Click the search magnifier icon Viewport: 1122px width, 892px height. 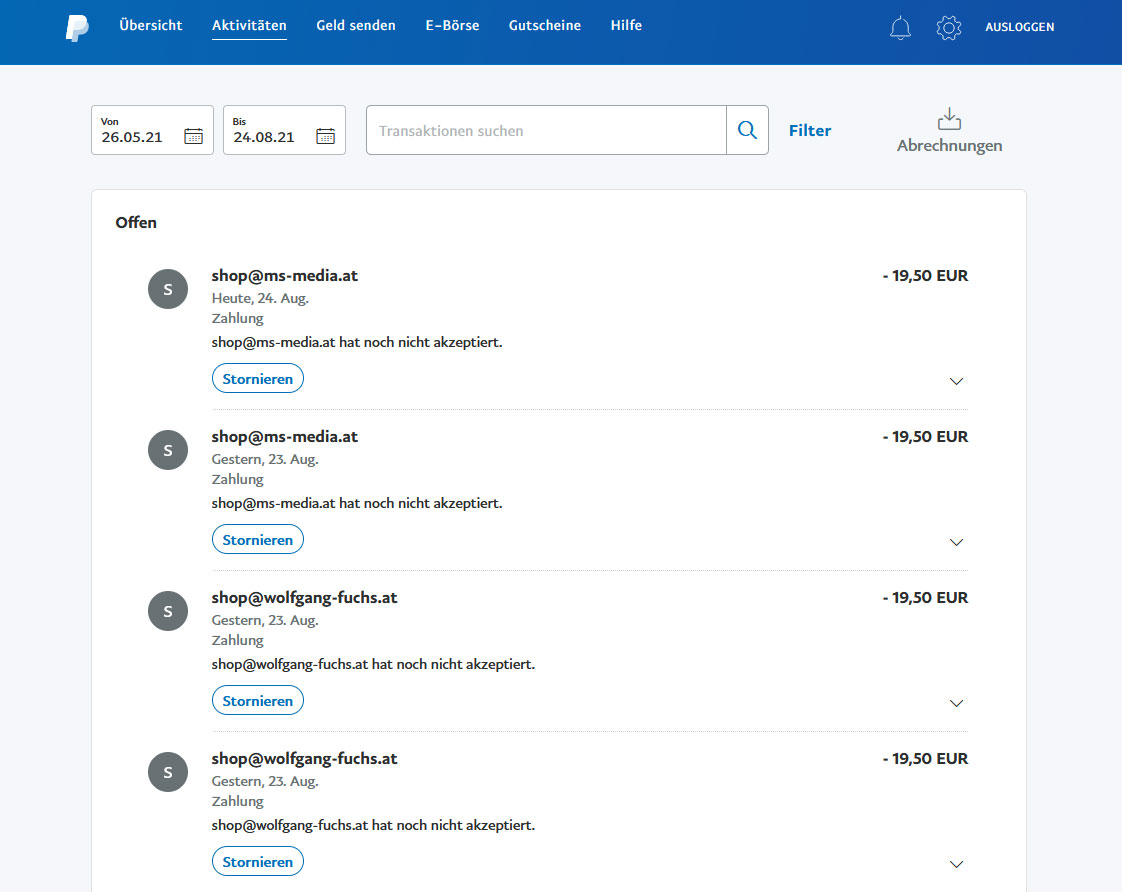pos(747,130)
